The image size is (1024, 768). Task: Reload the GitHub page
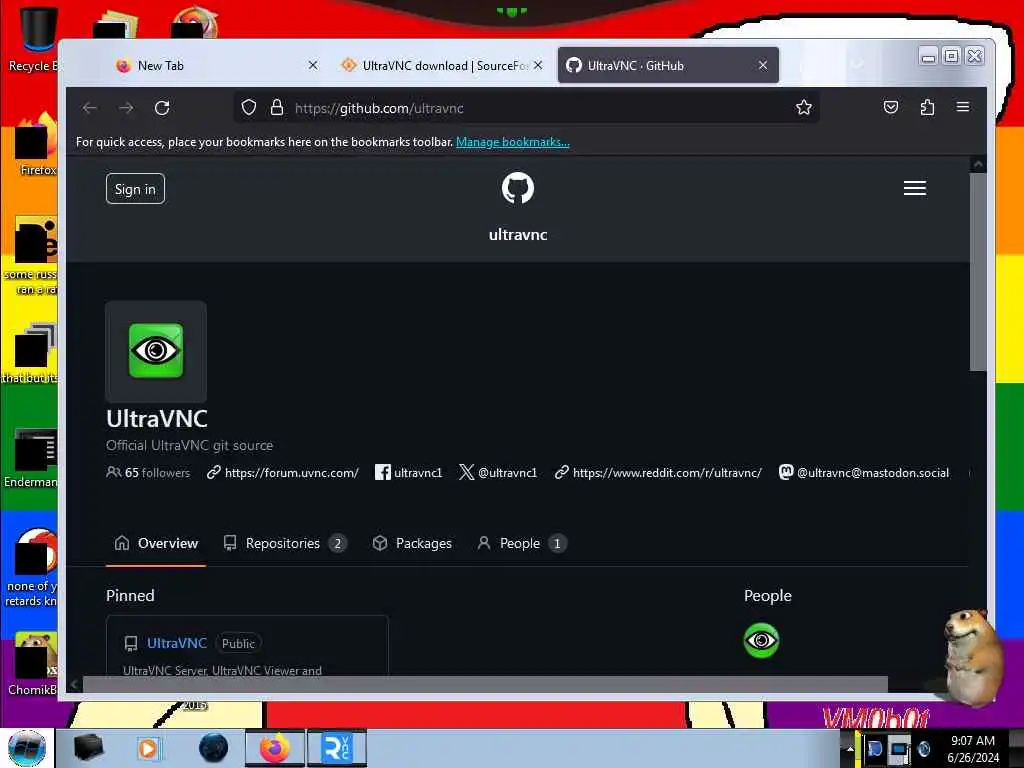click(162, 108)
